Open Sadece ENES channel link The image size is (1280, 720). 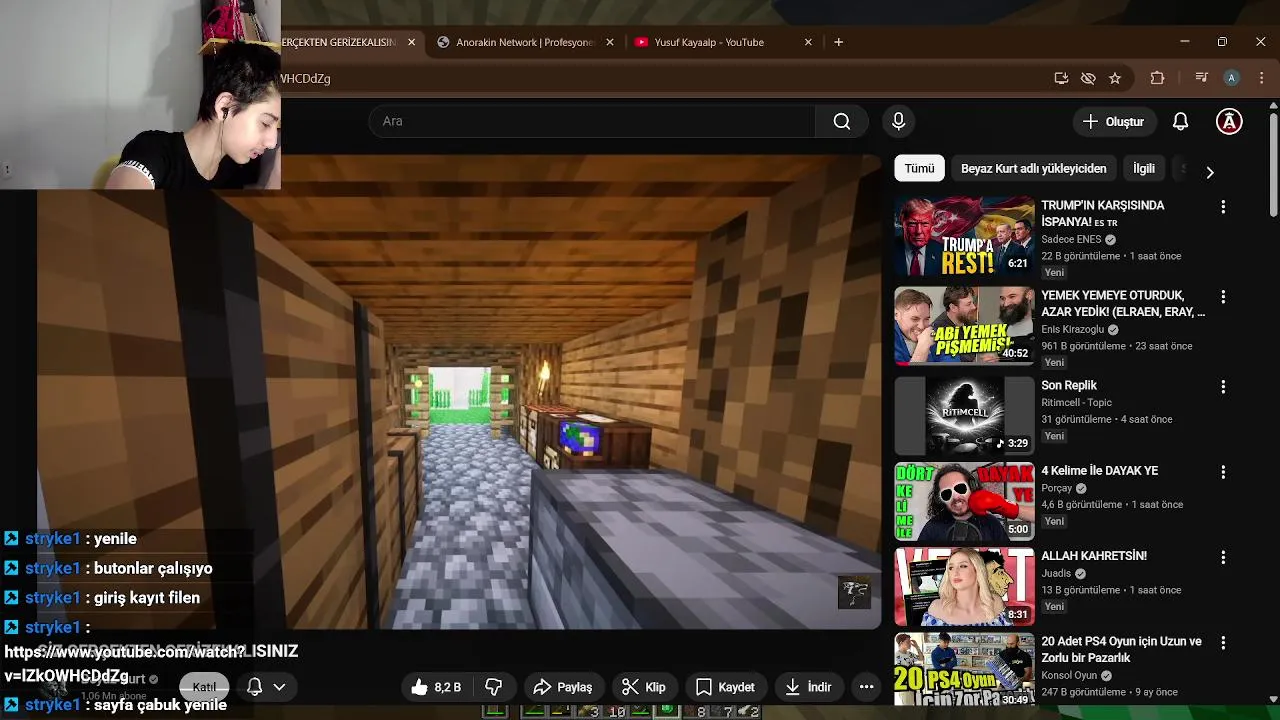tap(1071, 240)
